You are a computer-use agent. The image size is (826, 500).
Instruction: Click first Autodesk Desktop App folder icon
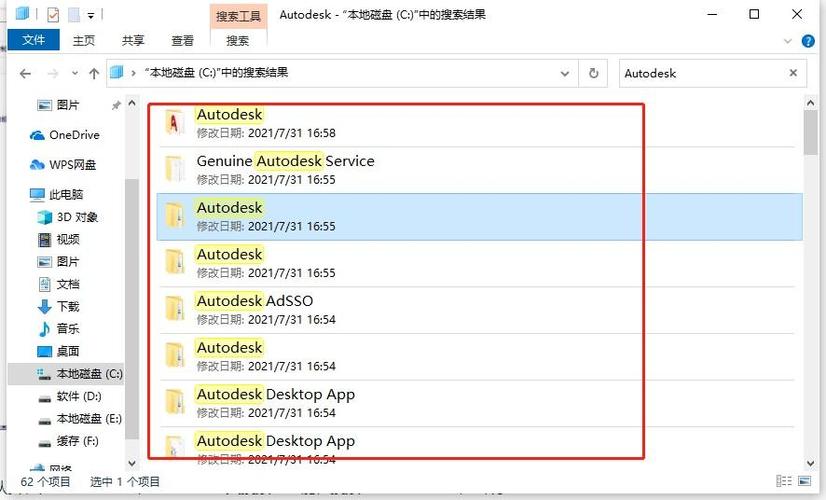pyautogui.click(x=174, y=403)
